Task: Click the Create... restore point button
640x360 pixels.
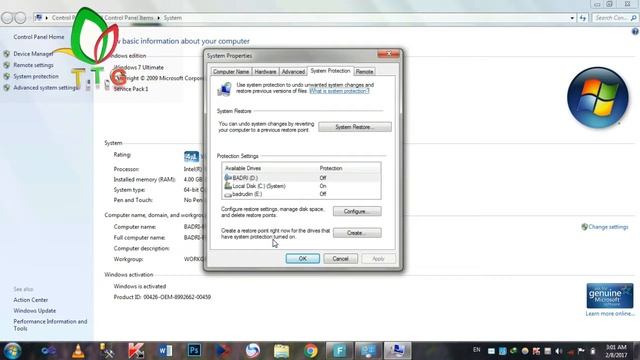Action: (357, 233)
